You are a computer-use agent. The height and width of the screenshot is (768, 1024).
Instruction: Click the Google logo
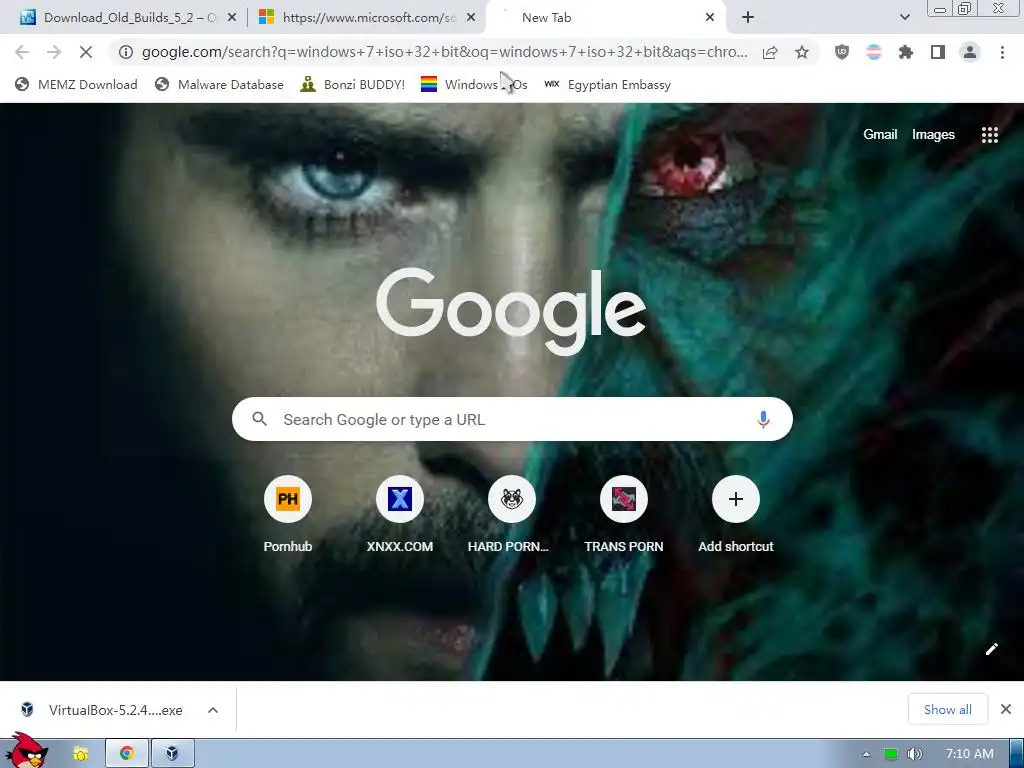(x=511, y=311)
